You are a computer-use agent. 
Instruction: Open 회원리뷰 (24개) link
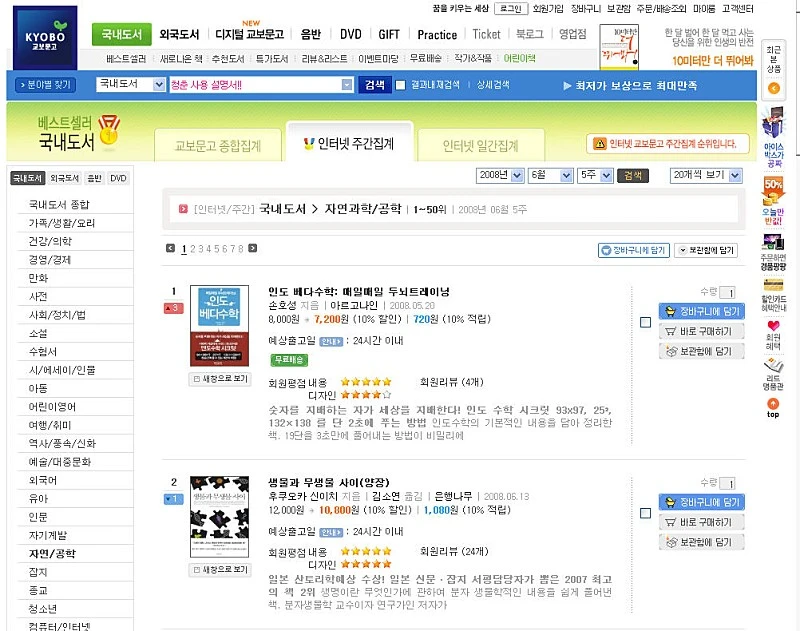point(454,551)
